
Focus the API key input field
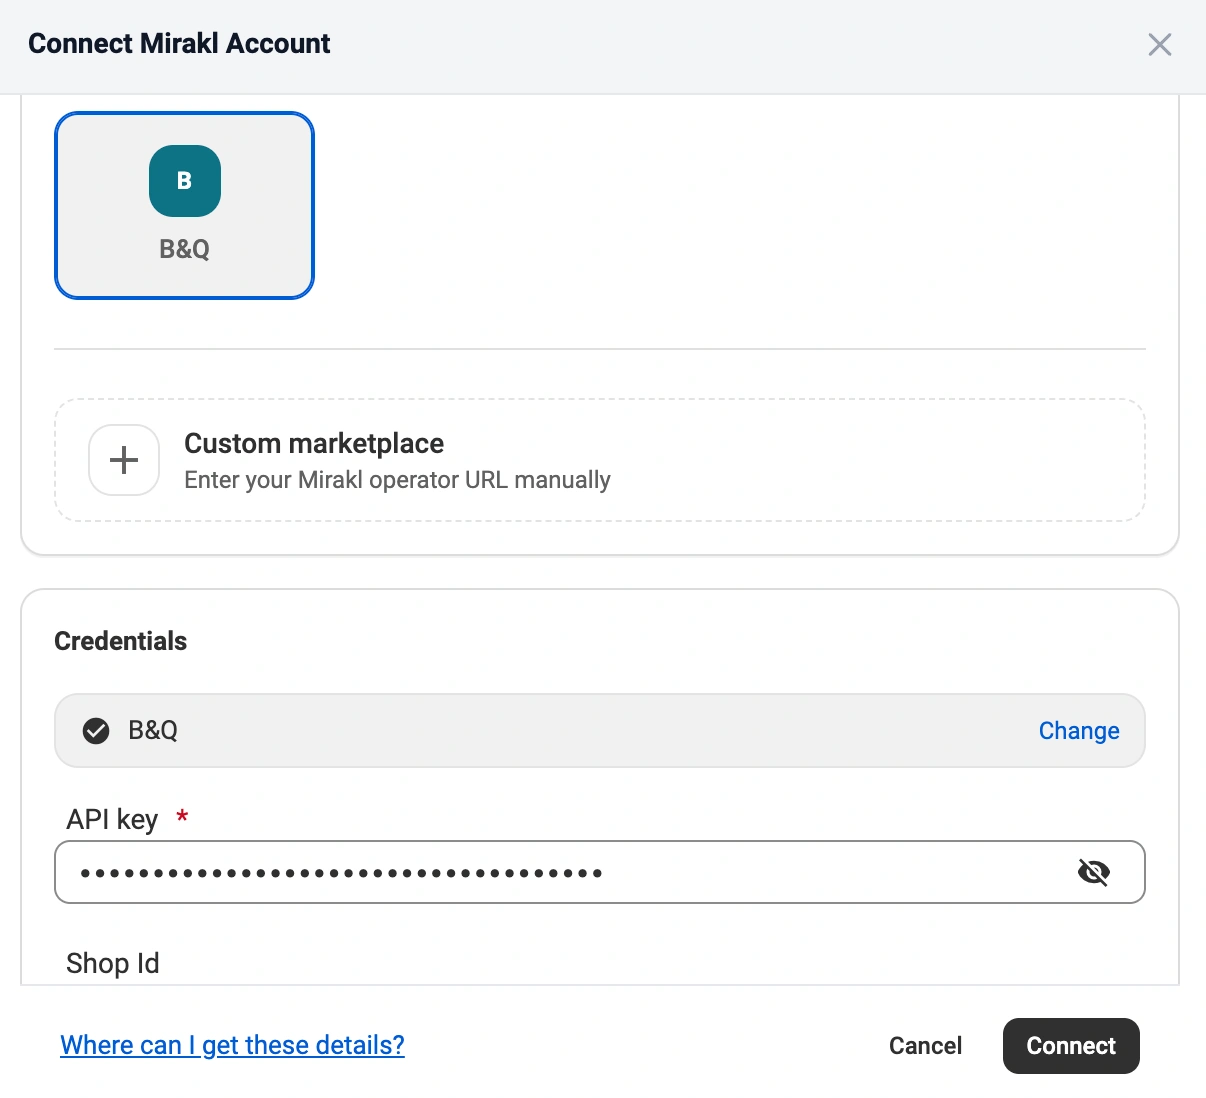600,872
